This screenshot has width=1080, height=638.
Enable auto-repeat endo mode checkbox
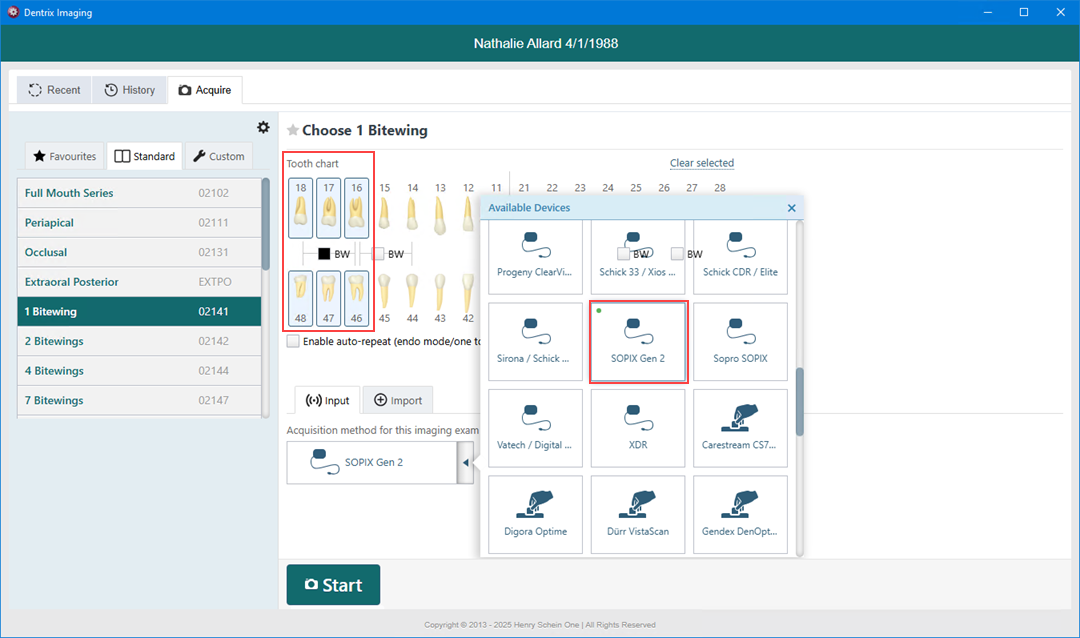293,341
